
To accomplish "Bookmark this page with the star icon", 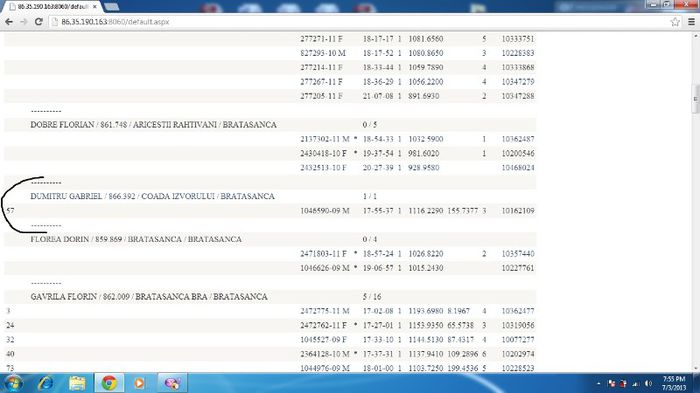I will (675, 22).
